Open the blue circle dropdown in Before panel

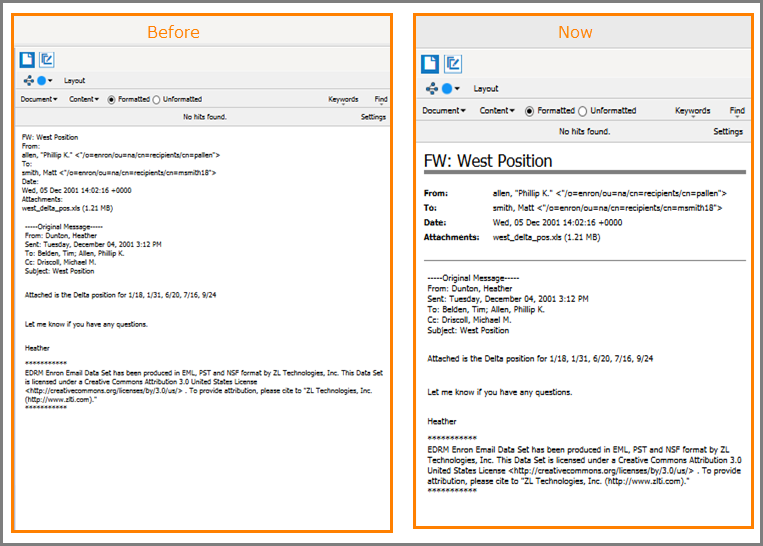(x=45, y=81)
